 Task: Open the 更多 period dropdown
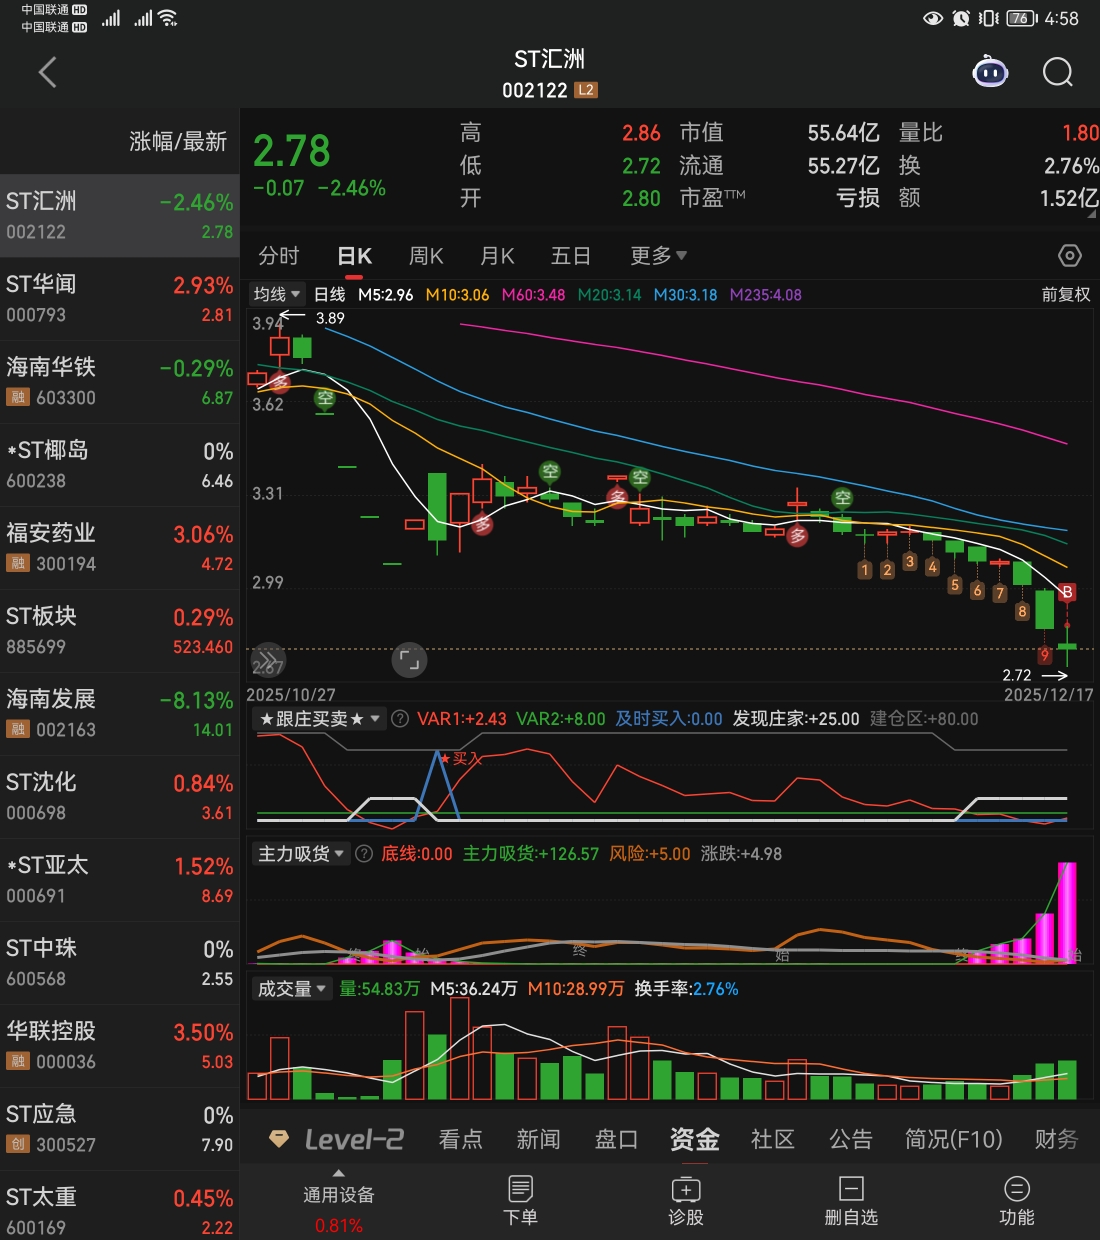(658, 256)
